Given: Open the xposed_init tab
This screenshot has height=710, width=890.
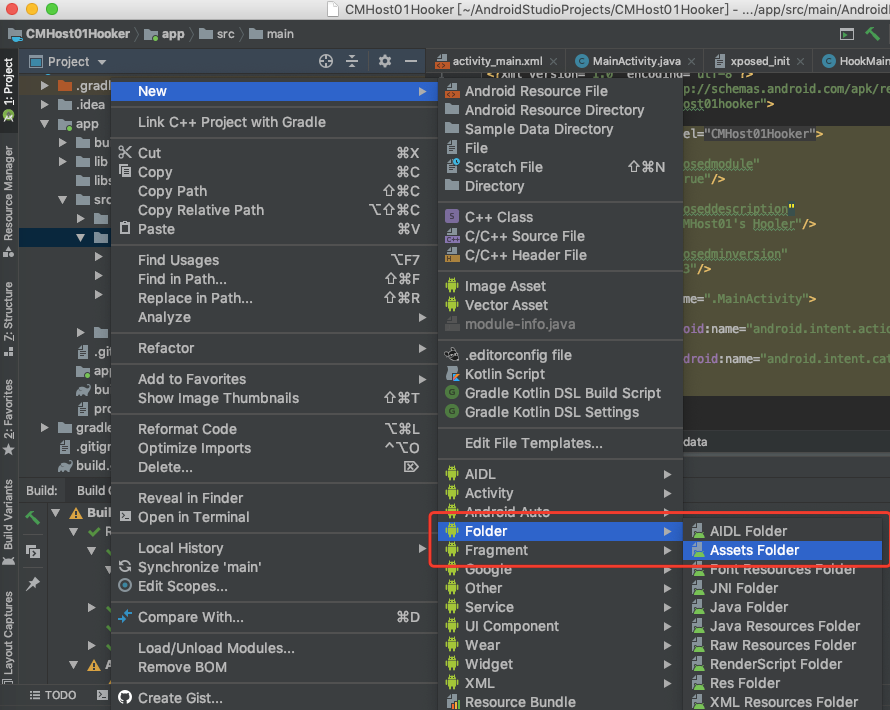Looking at the screenshot, I should [759, 61].
